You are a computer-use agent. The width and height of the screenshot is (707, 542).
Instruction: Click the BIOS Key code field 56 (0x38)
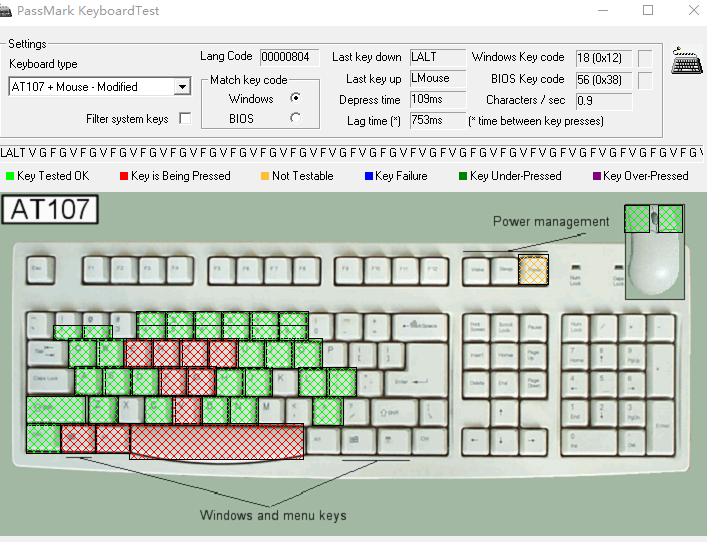pyautogui.click(x=604, y=80)
